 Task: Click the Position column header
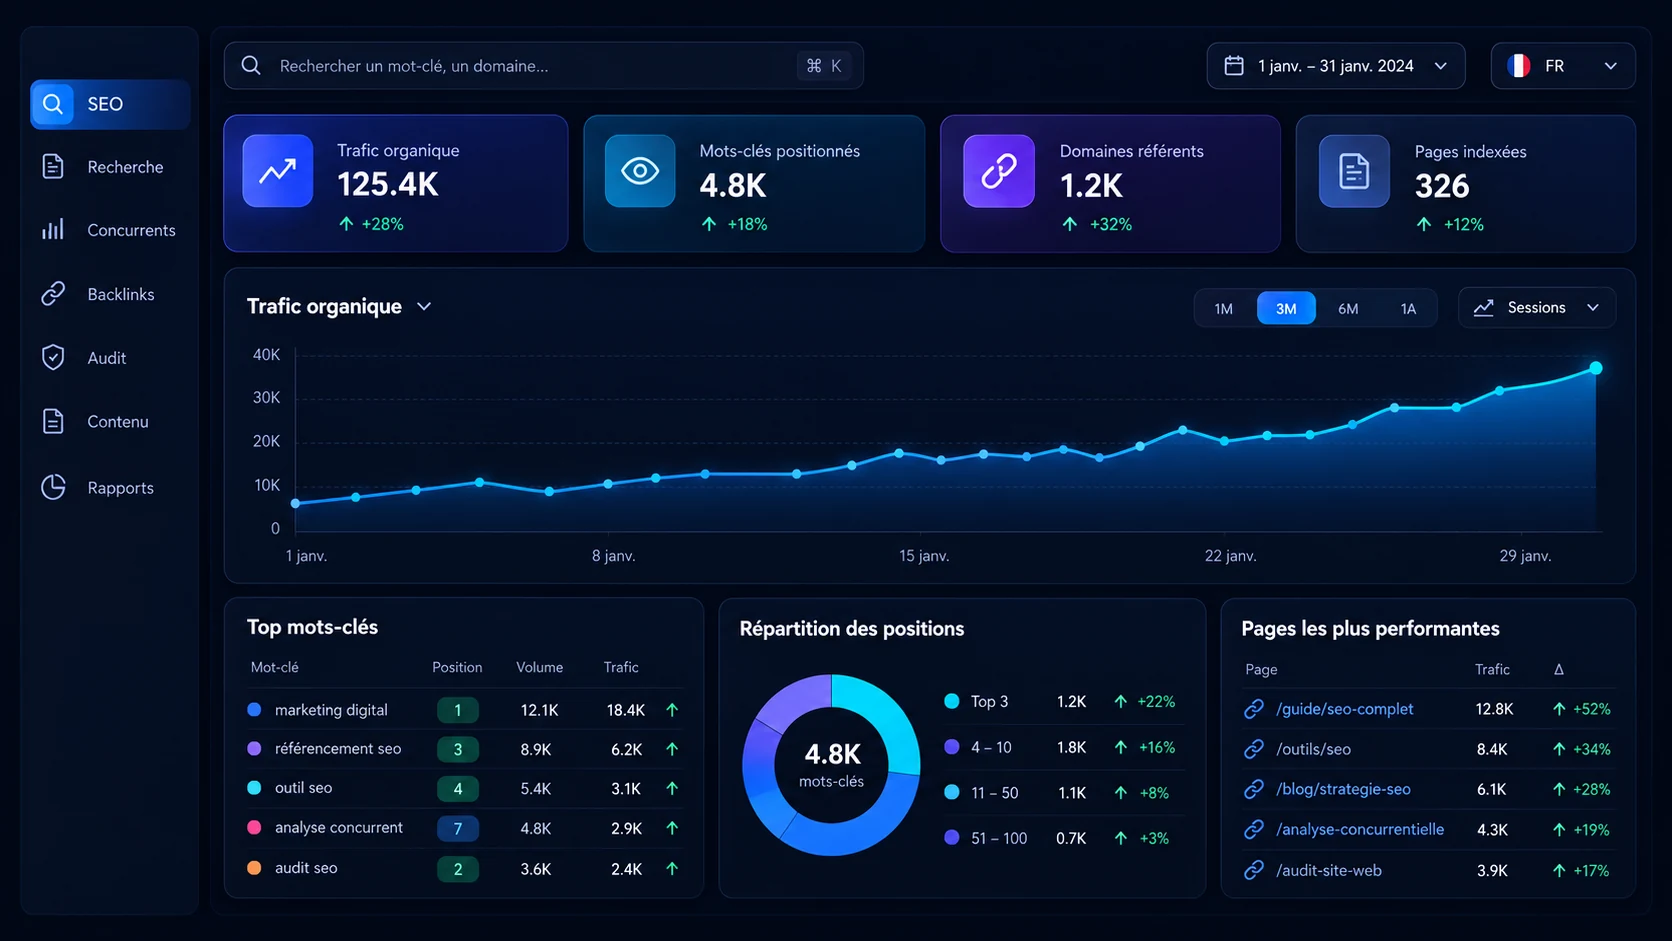pos(457,667)
